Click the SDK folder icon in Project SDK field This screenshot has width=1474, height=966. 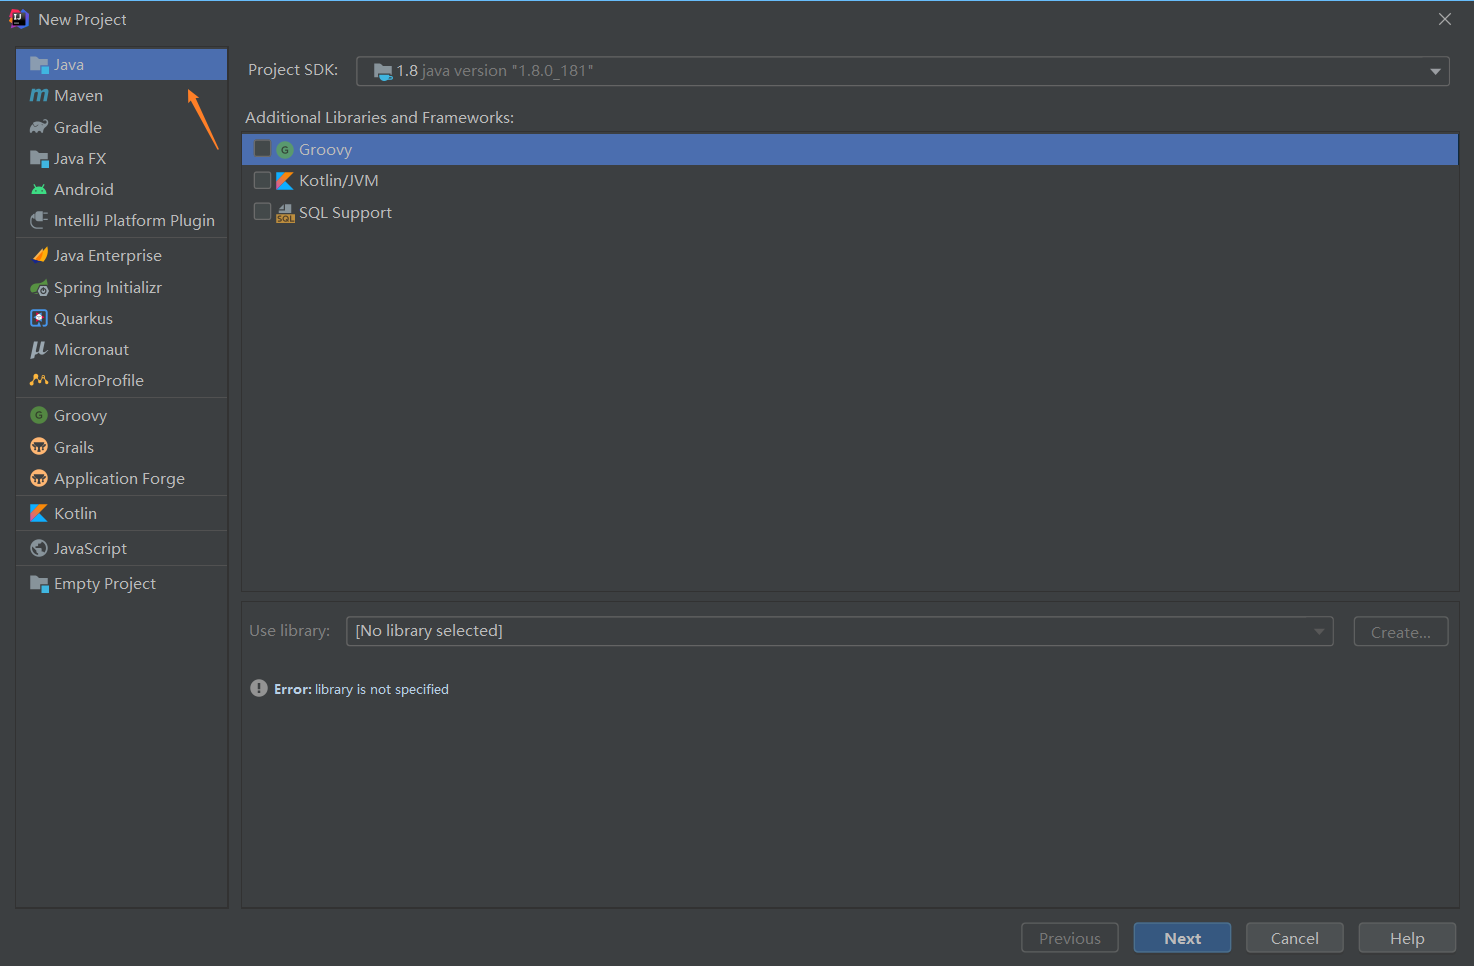pos(383,71)
